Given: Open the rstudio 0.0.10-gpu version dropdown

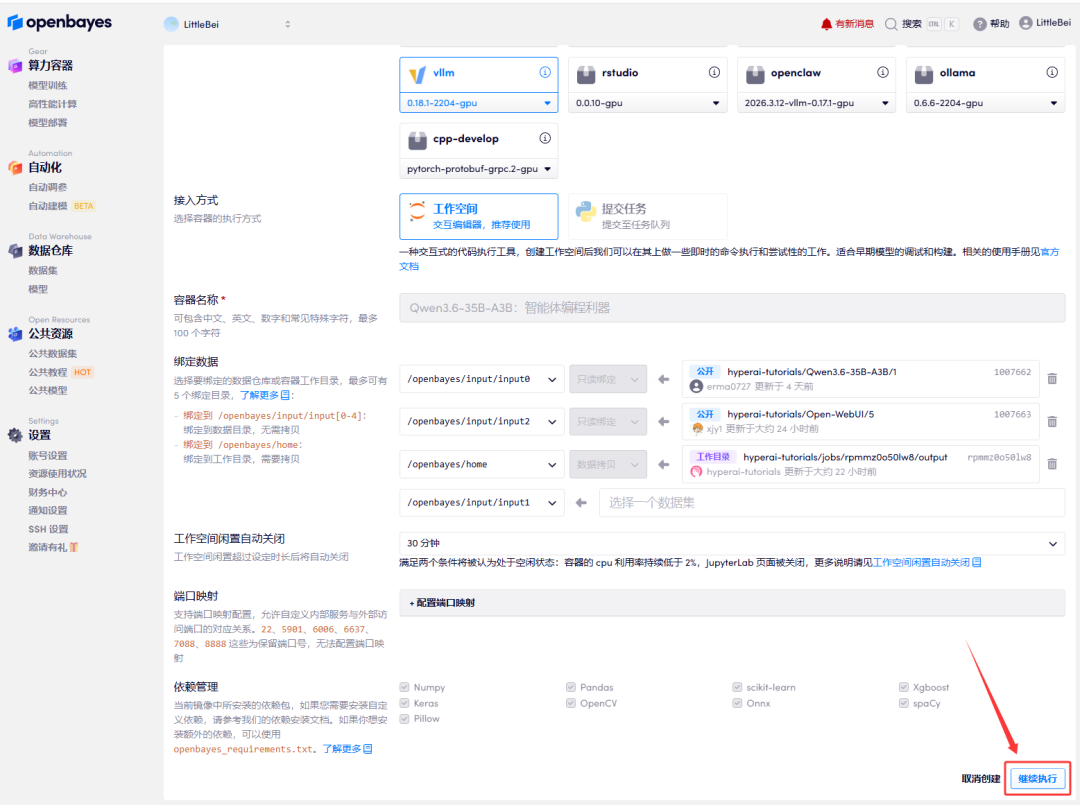Looking at the screenshot, I should point(647,103).
